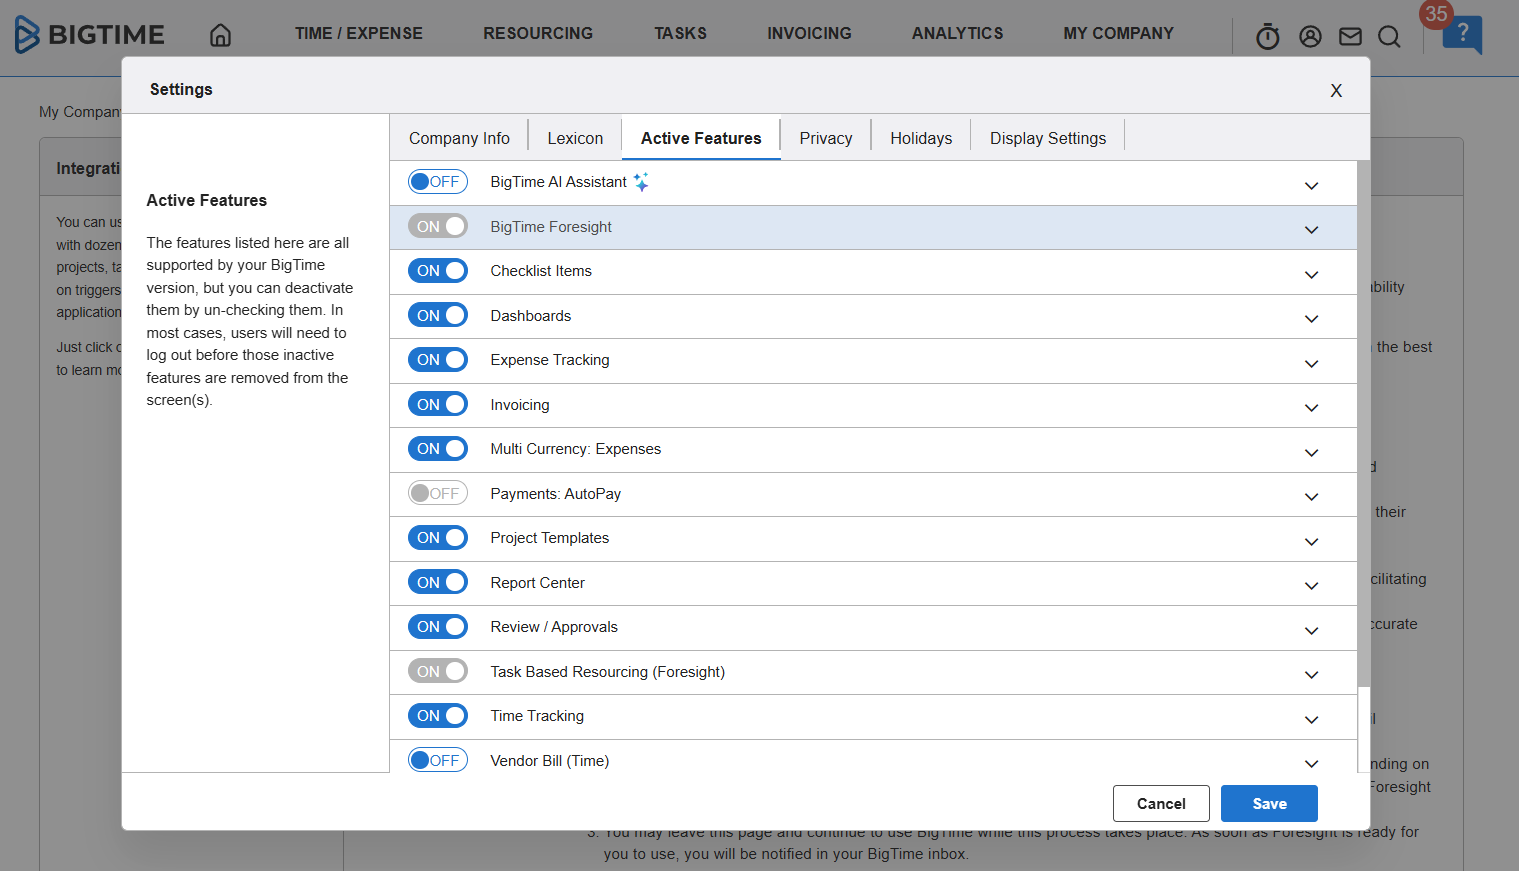Open the Privacy tab
Screen dimensions: 1519x871
pos(826,138)
